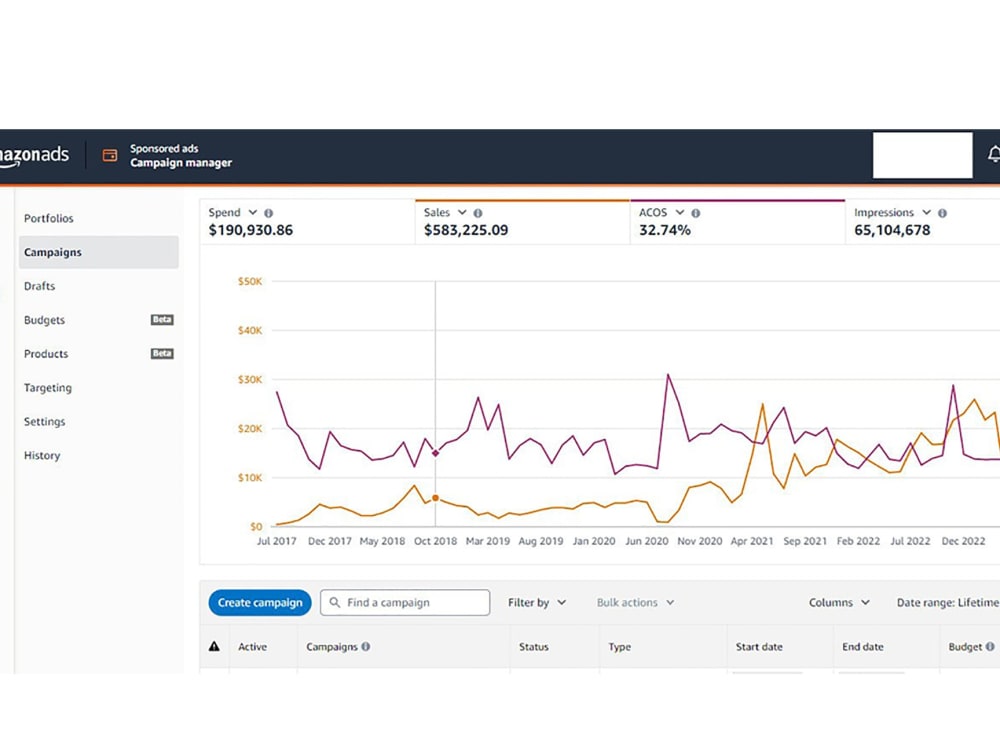Viewport: 1000px width, 750px height.
Task: Click the ACOS value 32.74%
Action: click(665, 230)
